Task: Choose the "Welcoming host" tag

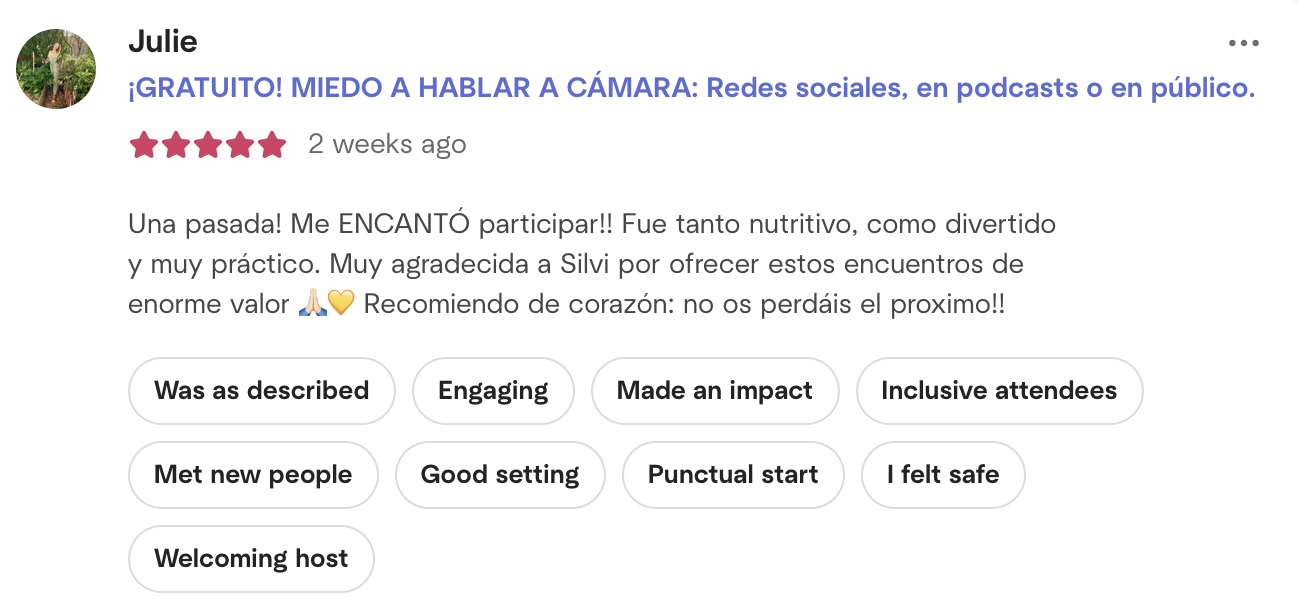Action: (251, 558)
